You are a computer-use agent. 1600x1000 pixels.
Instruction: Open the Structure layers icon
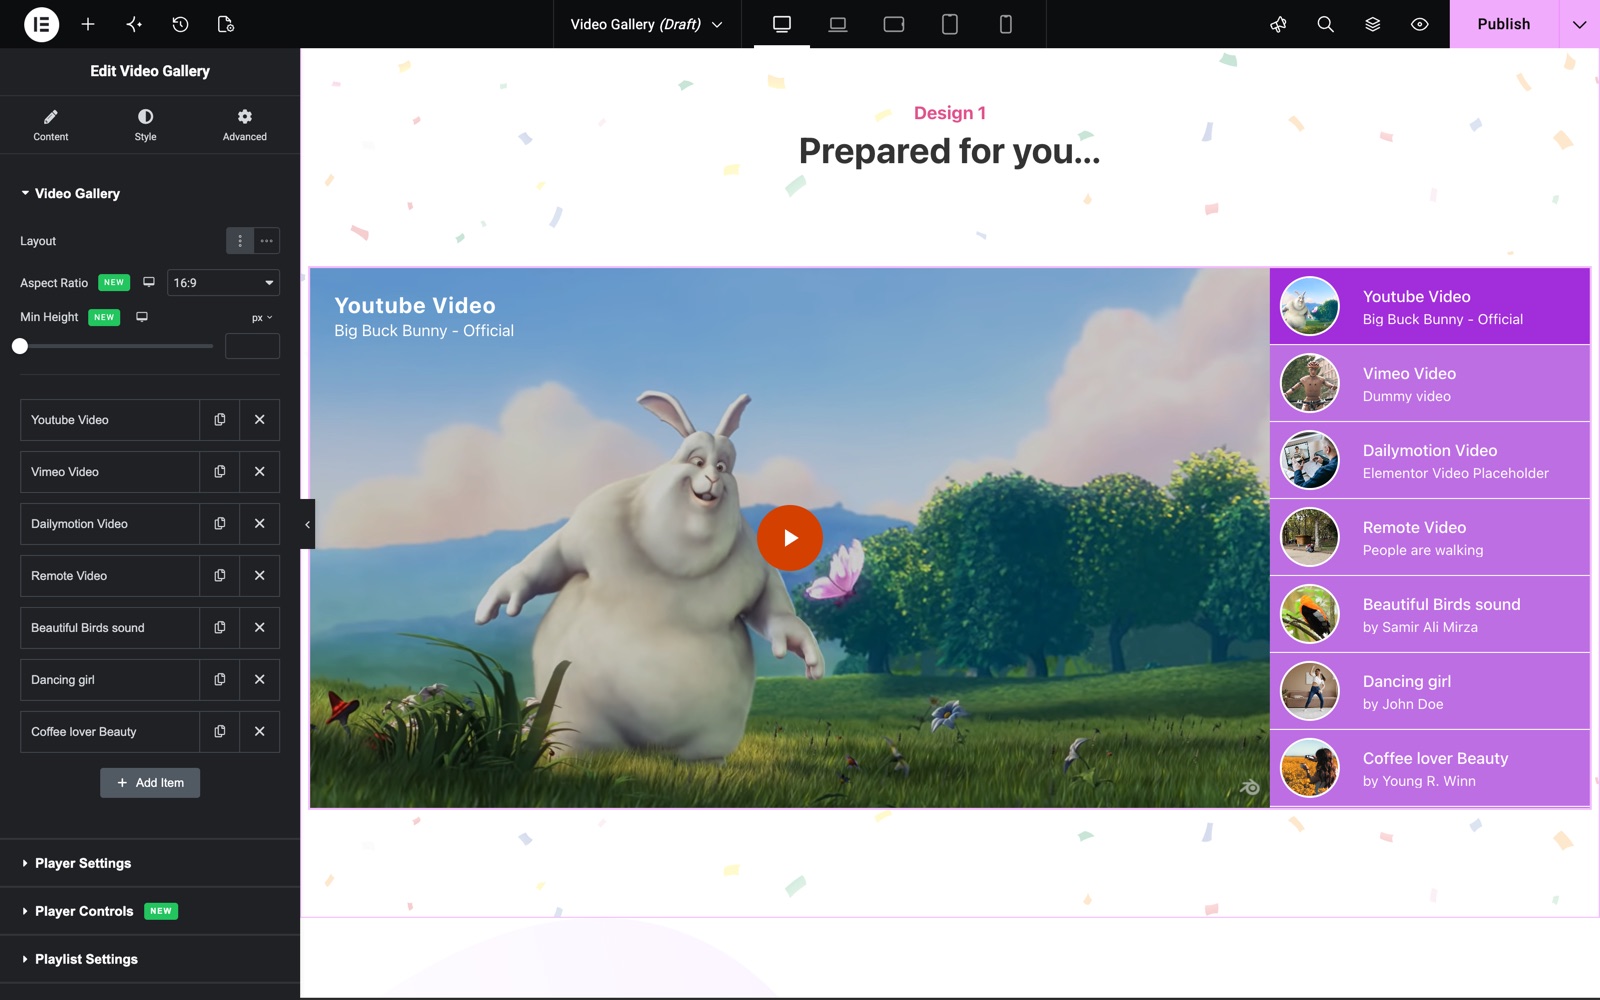1372,24
